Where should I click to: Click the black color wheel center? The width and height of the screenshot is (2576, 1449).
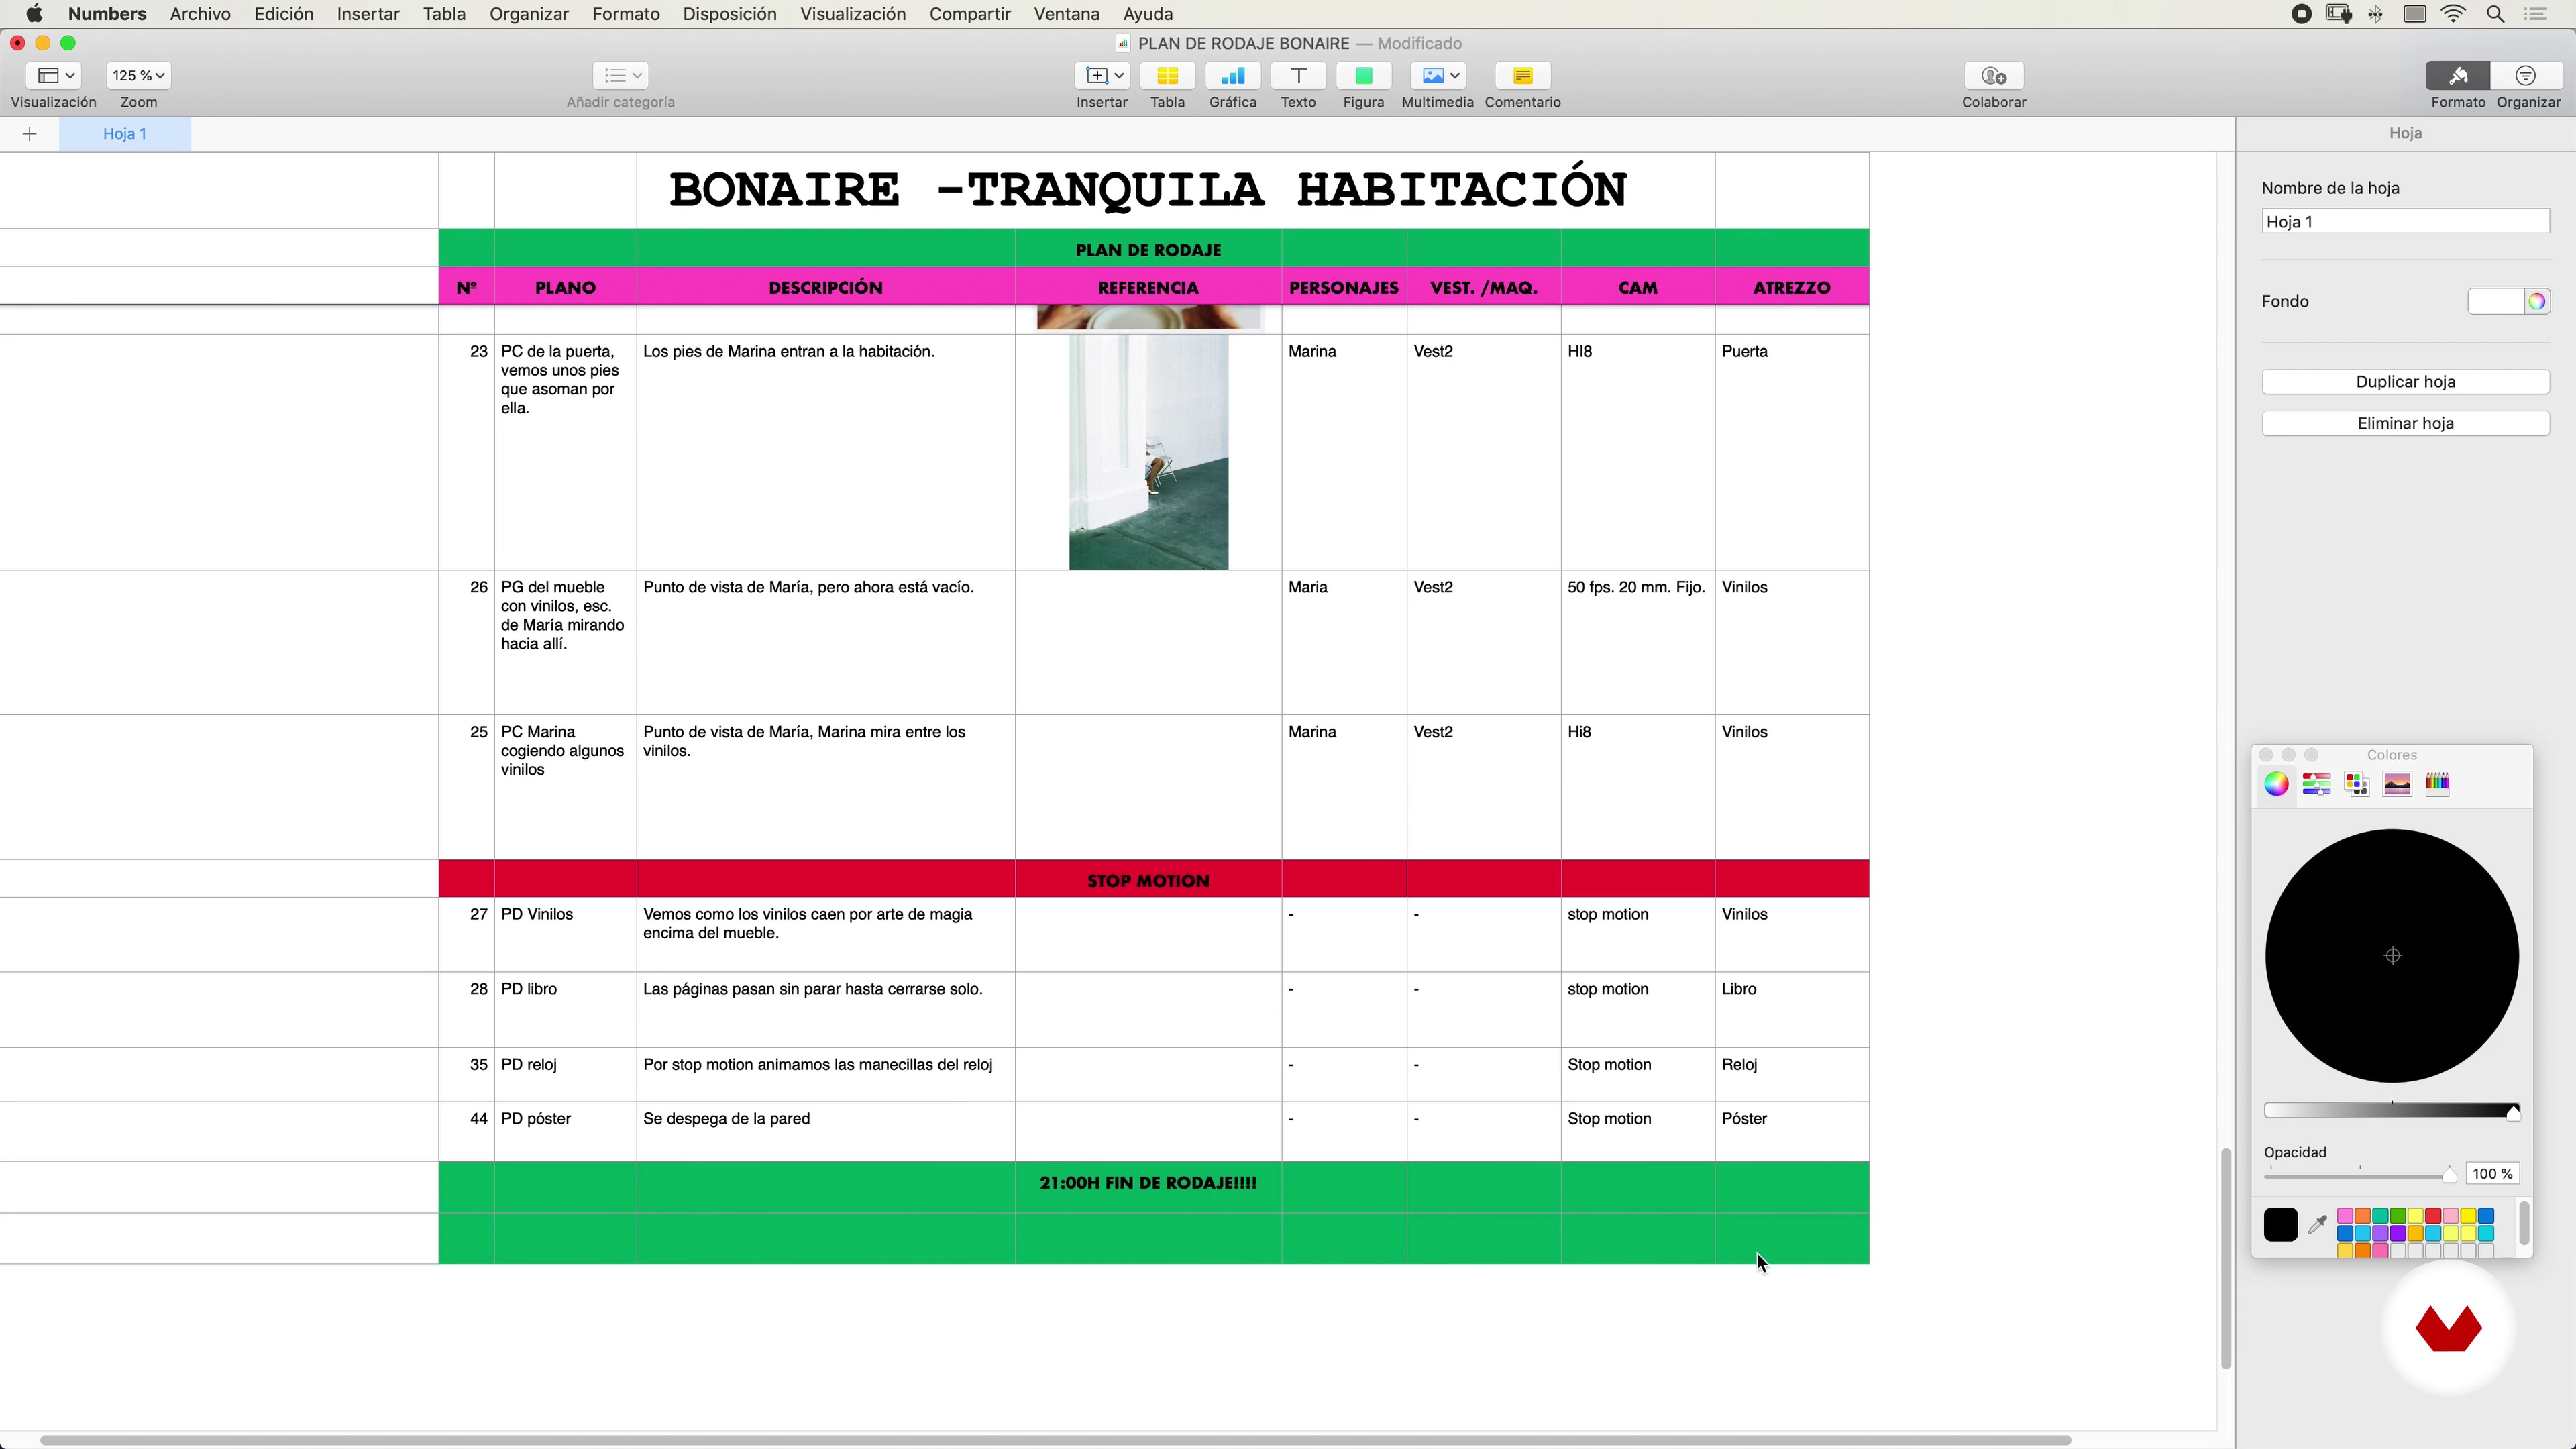pos(2392,956)
